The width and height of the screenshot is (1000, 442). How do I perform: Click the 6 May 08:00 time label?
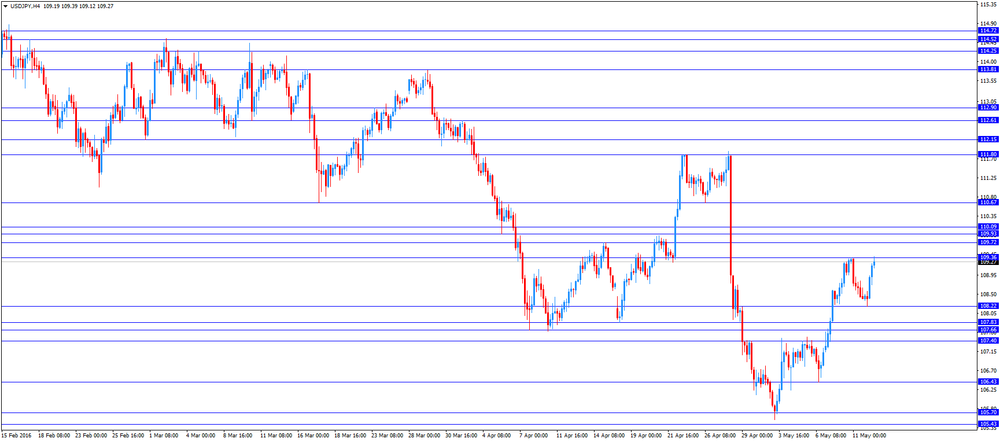pos(829,436)
